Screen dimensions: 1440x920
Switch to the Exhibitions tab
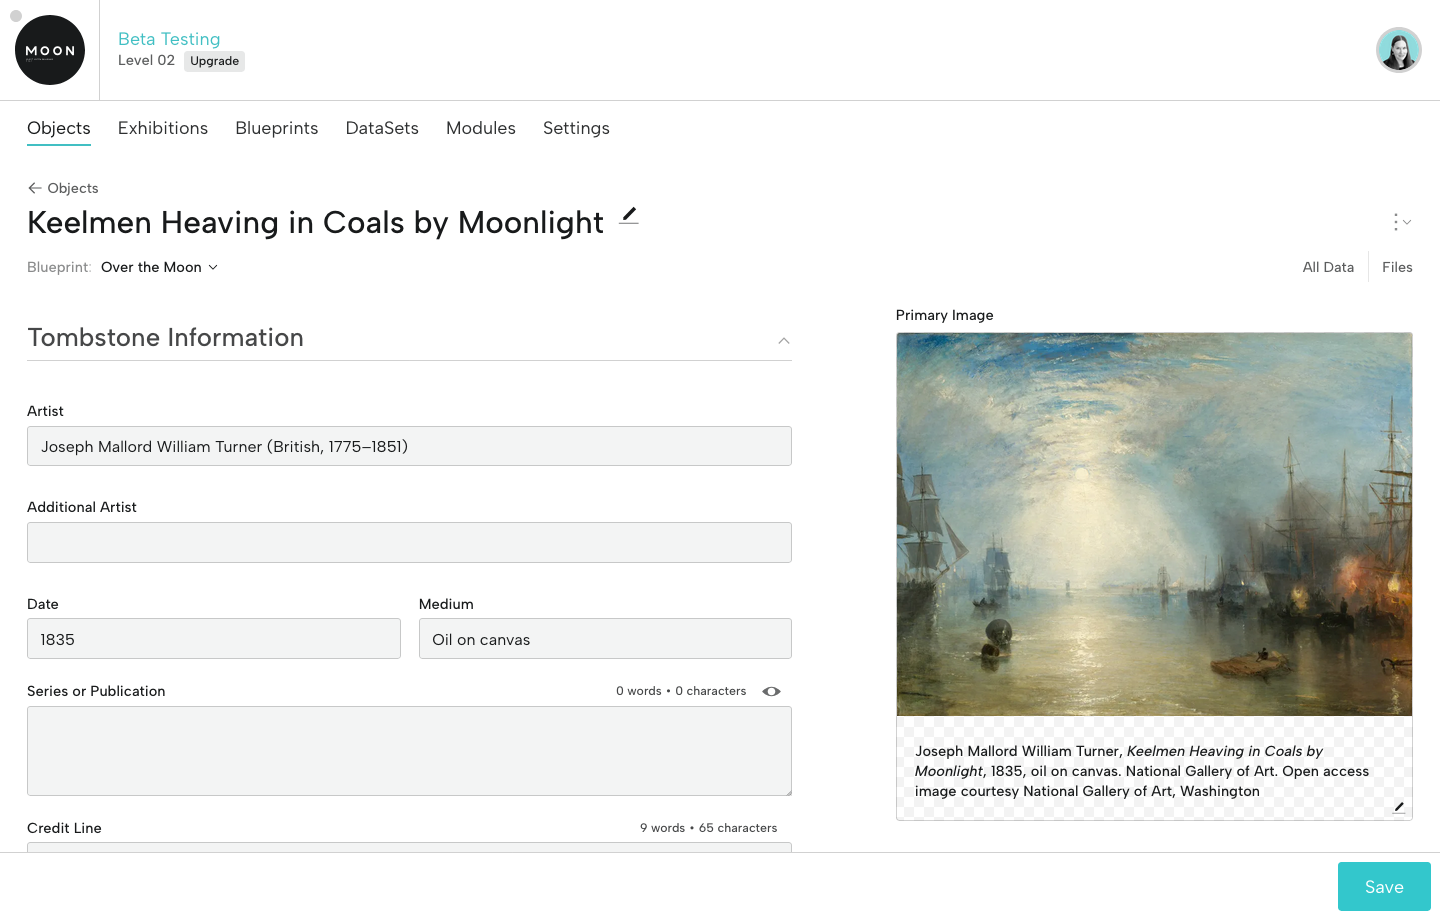(x=163, y=128)
